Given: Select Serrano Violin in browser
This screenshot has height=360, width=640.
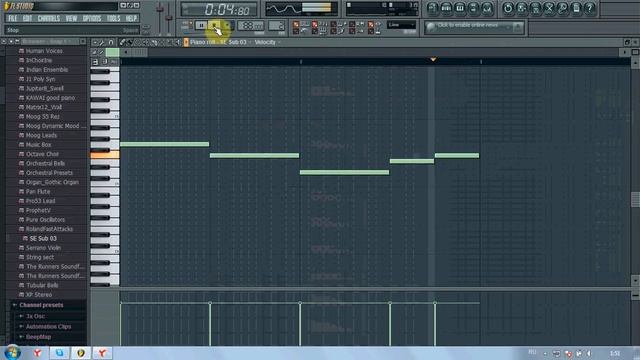Looking at the screenshot, I should click(43, 248).
